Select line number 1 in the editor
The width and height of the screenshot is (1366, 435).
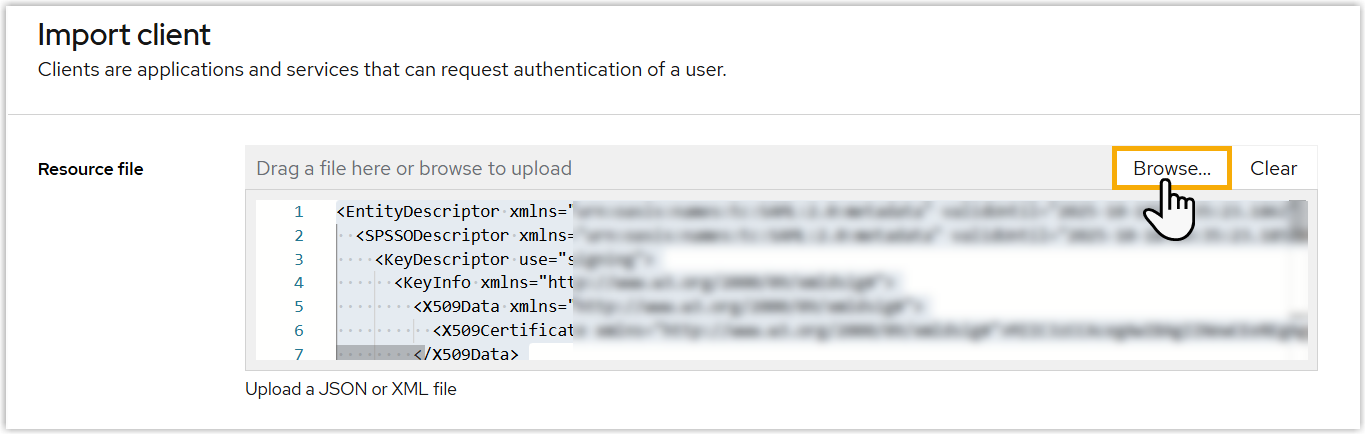(x=299, y=212)
